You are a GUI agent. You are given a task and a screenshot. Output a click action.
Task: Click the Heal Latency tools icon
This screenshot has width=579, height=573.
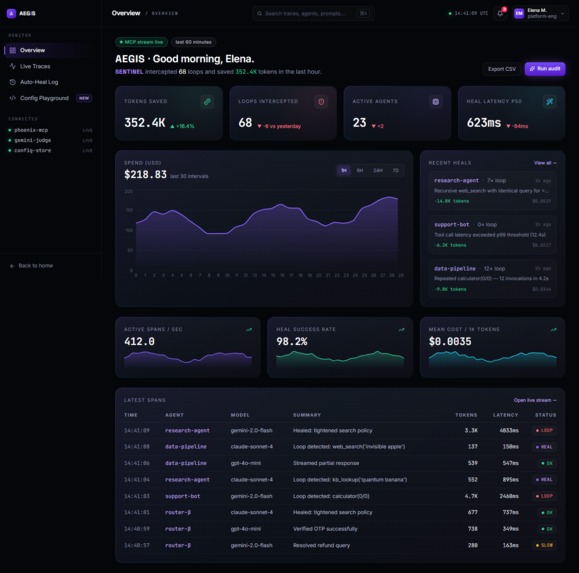[x=550, y=102]
